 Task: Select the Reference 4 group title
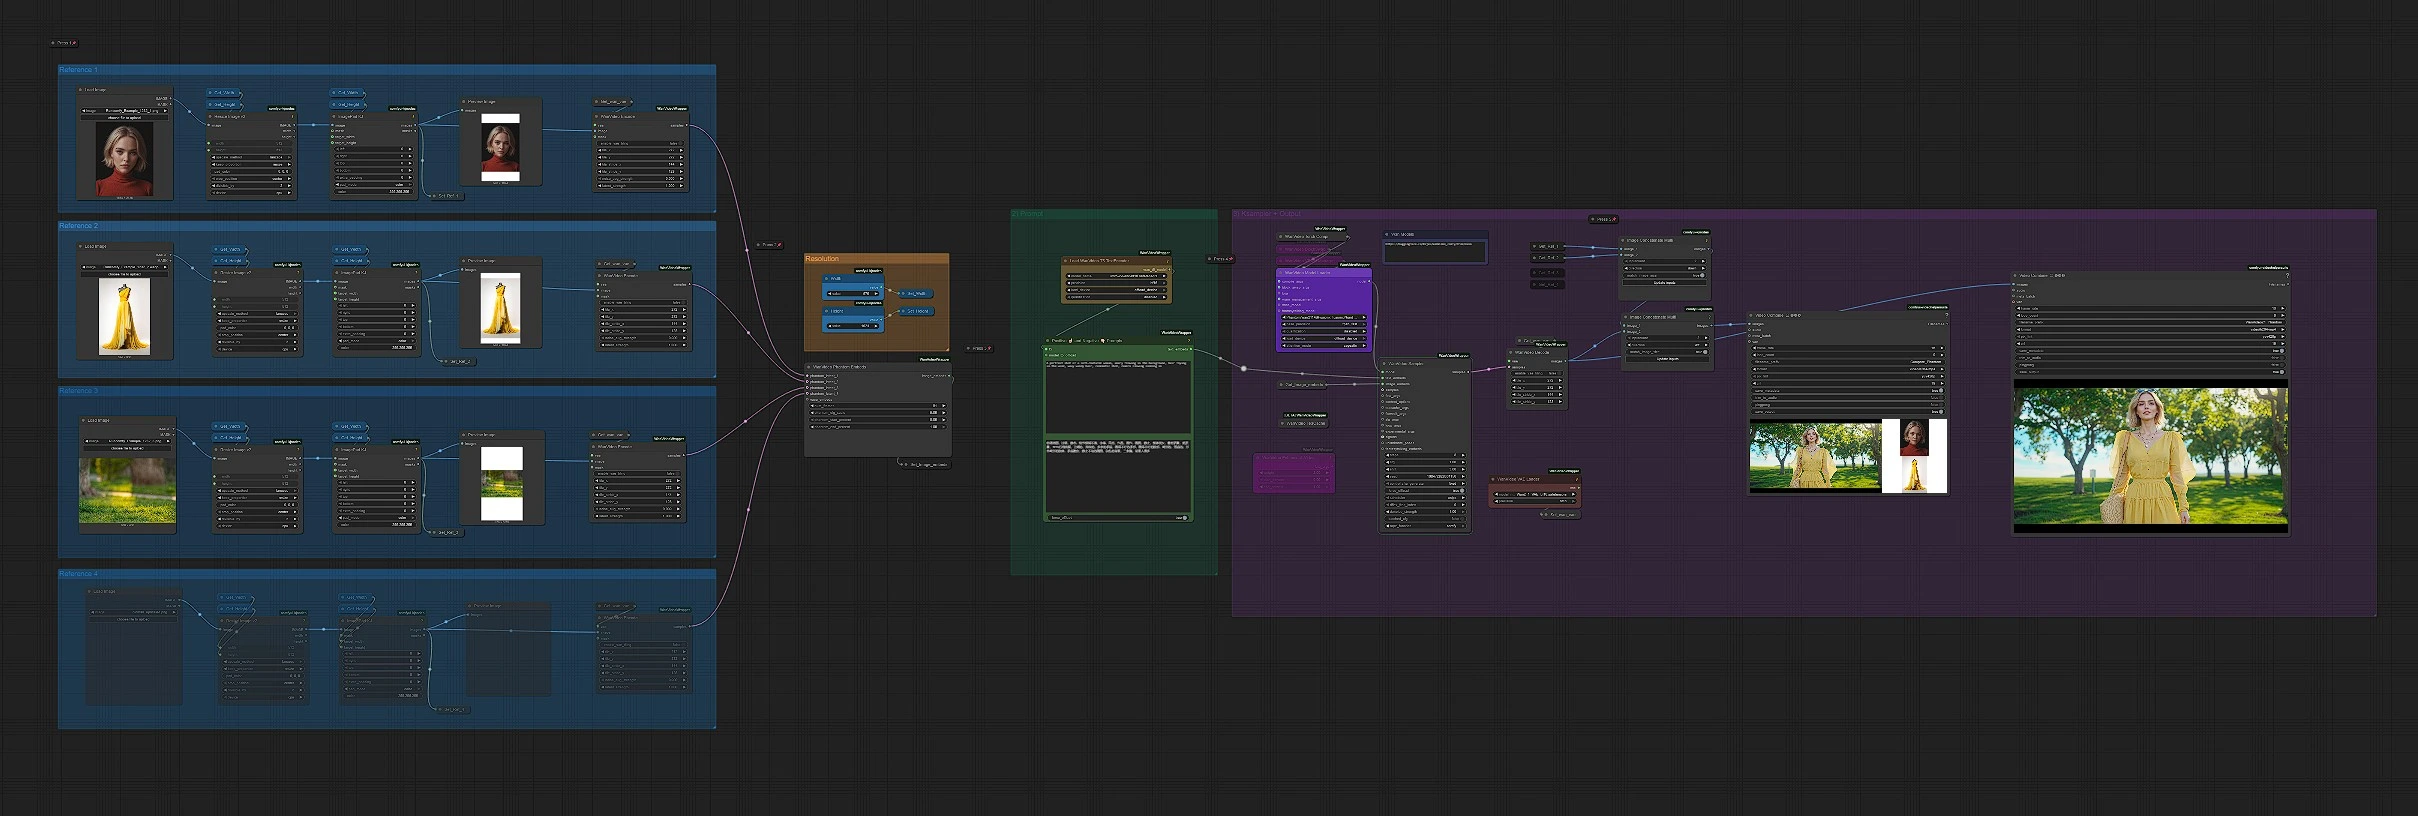[x=78, y=574]
